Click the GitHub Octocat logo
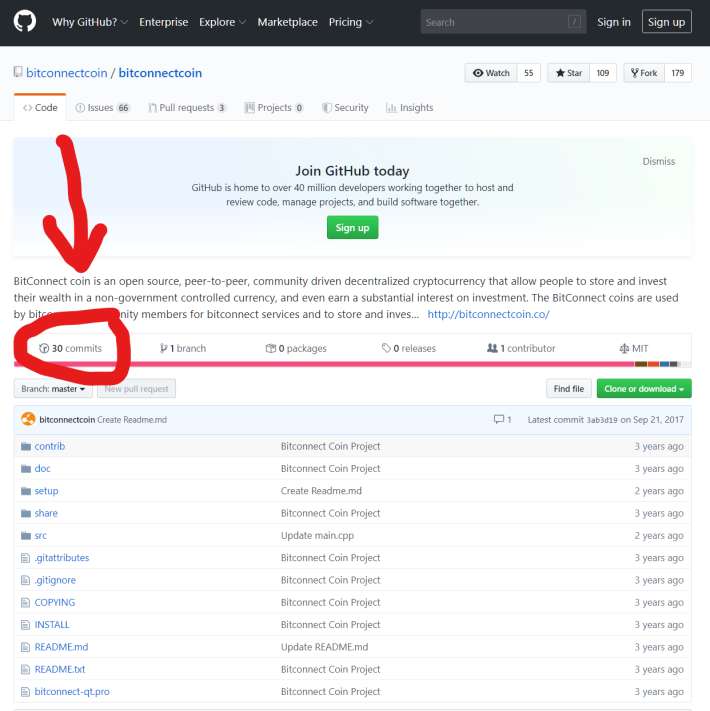Screen dimensions: 710x711 click(x=24, y=22)
